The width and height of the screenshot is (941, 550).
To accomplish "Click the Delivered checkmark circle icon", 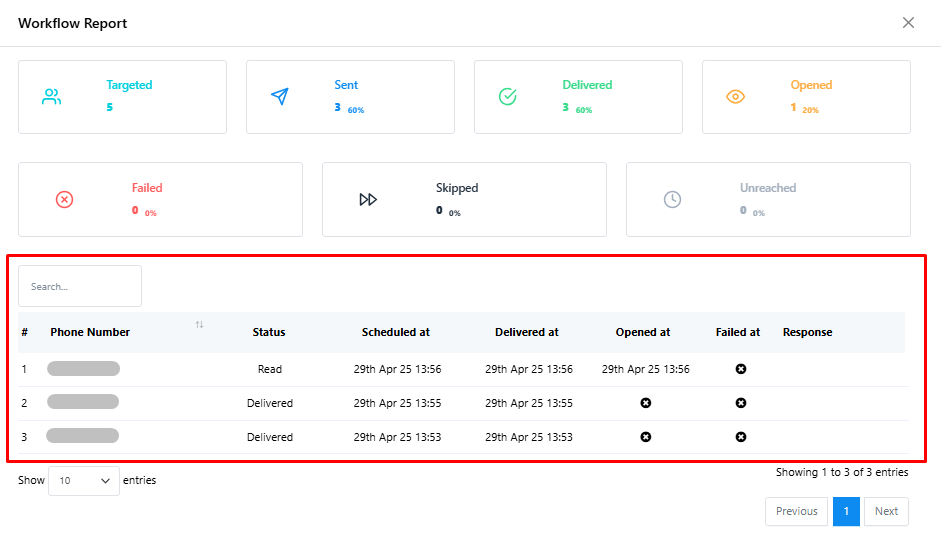I will [x=508, y=96].
